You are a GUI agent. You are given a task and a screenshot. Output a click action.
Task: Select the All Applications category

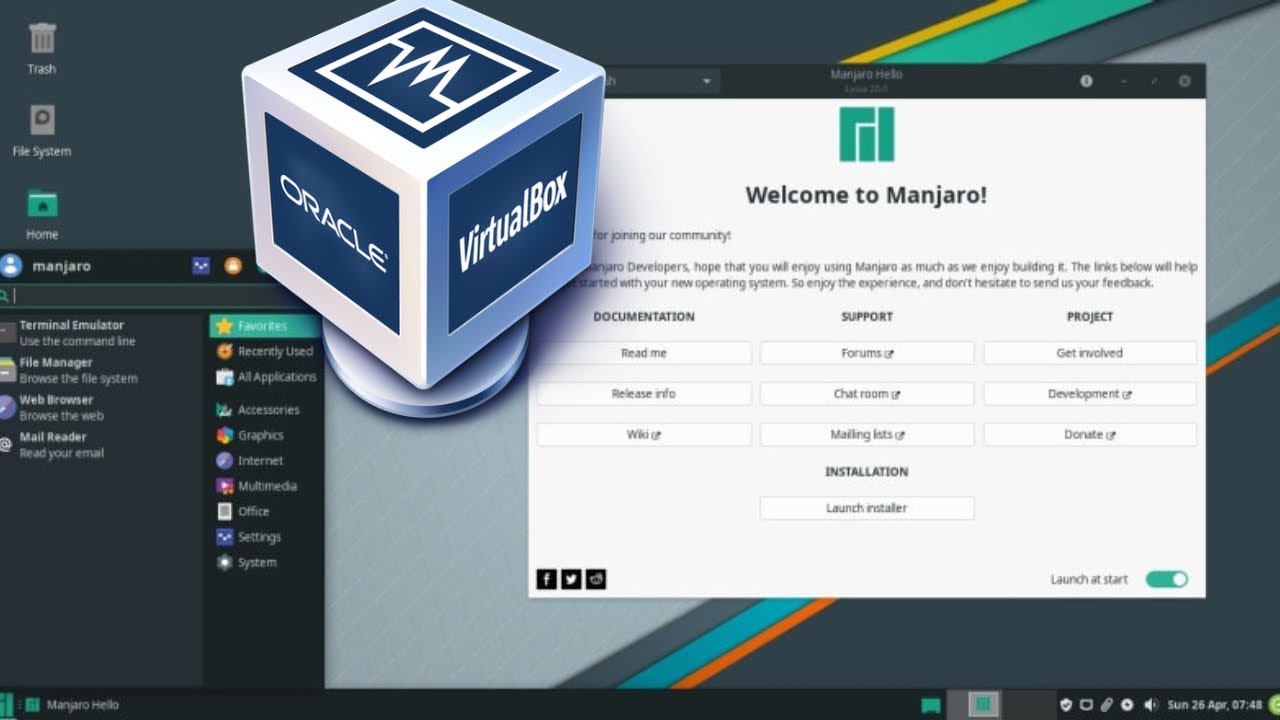[x=265, y=377]
